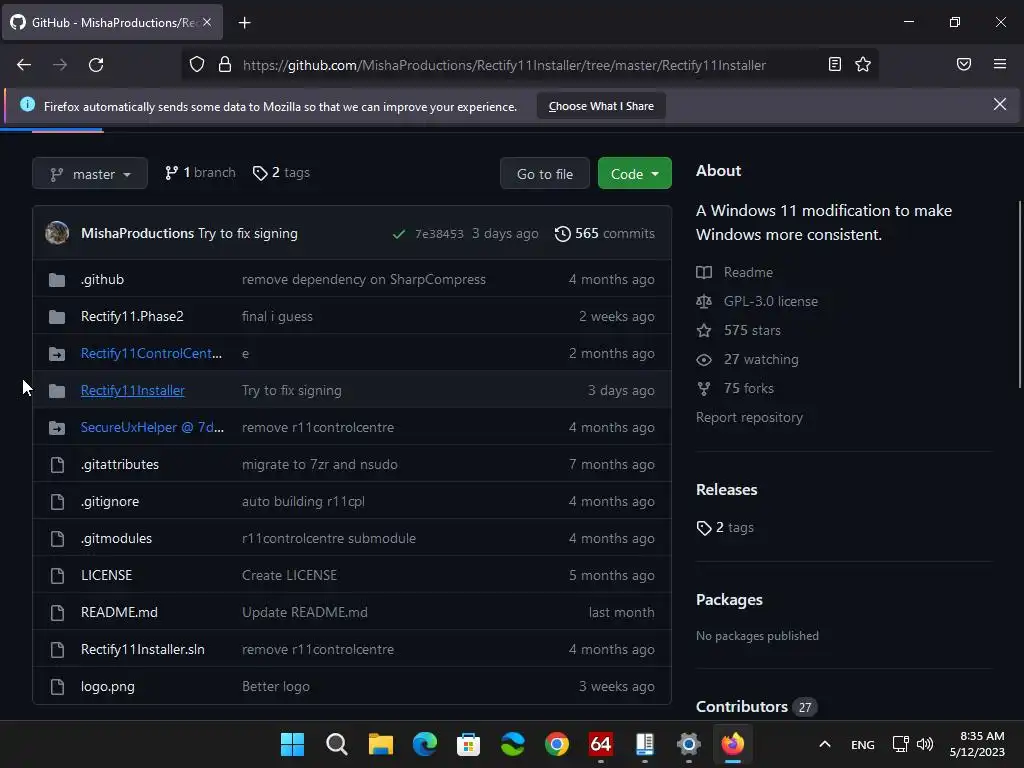Open Settings gear in the taskbar
1024x768 pixels.
[x=688, y=744]
